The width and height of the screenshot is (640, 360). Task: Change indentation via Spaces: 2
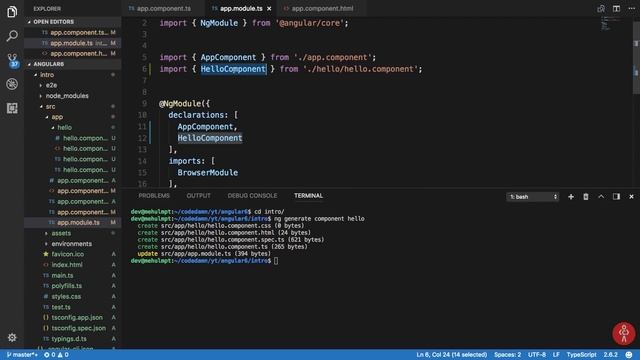pyautogui.click(x=507, y=355)
